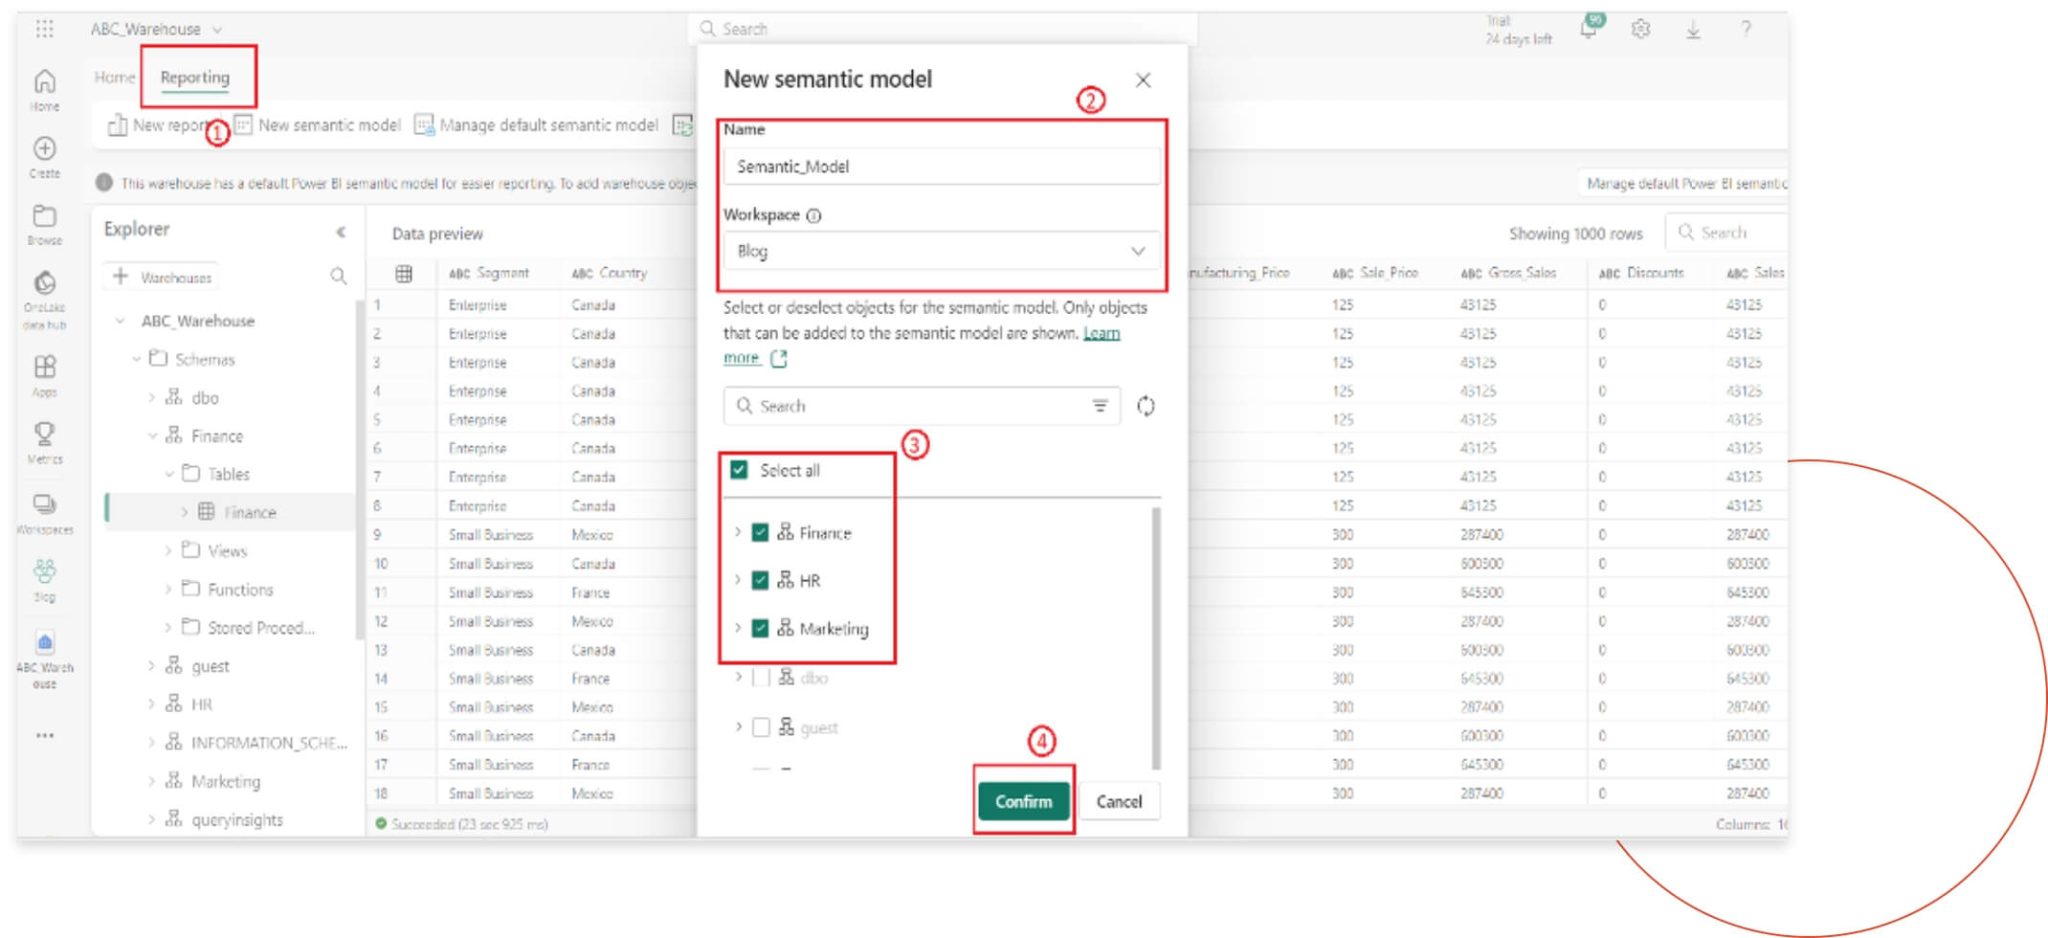
Task: Go to Home in left sidebar
Action: click(45, 89)
